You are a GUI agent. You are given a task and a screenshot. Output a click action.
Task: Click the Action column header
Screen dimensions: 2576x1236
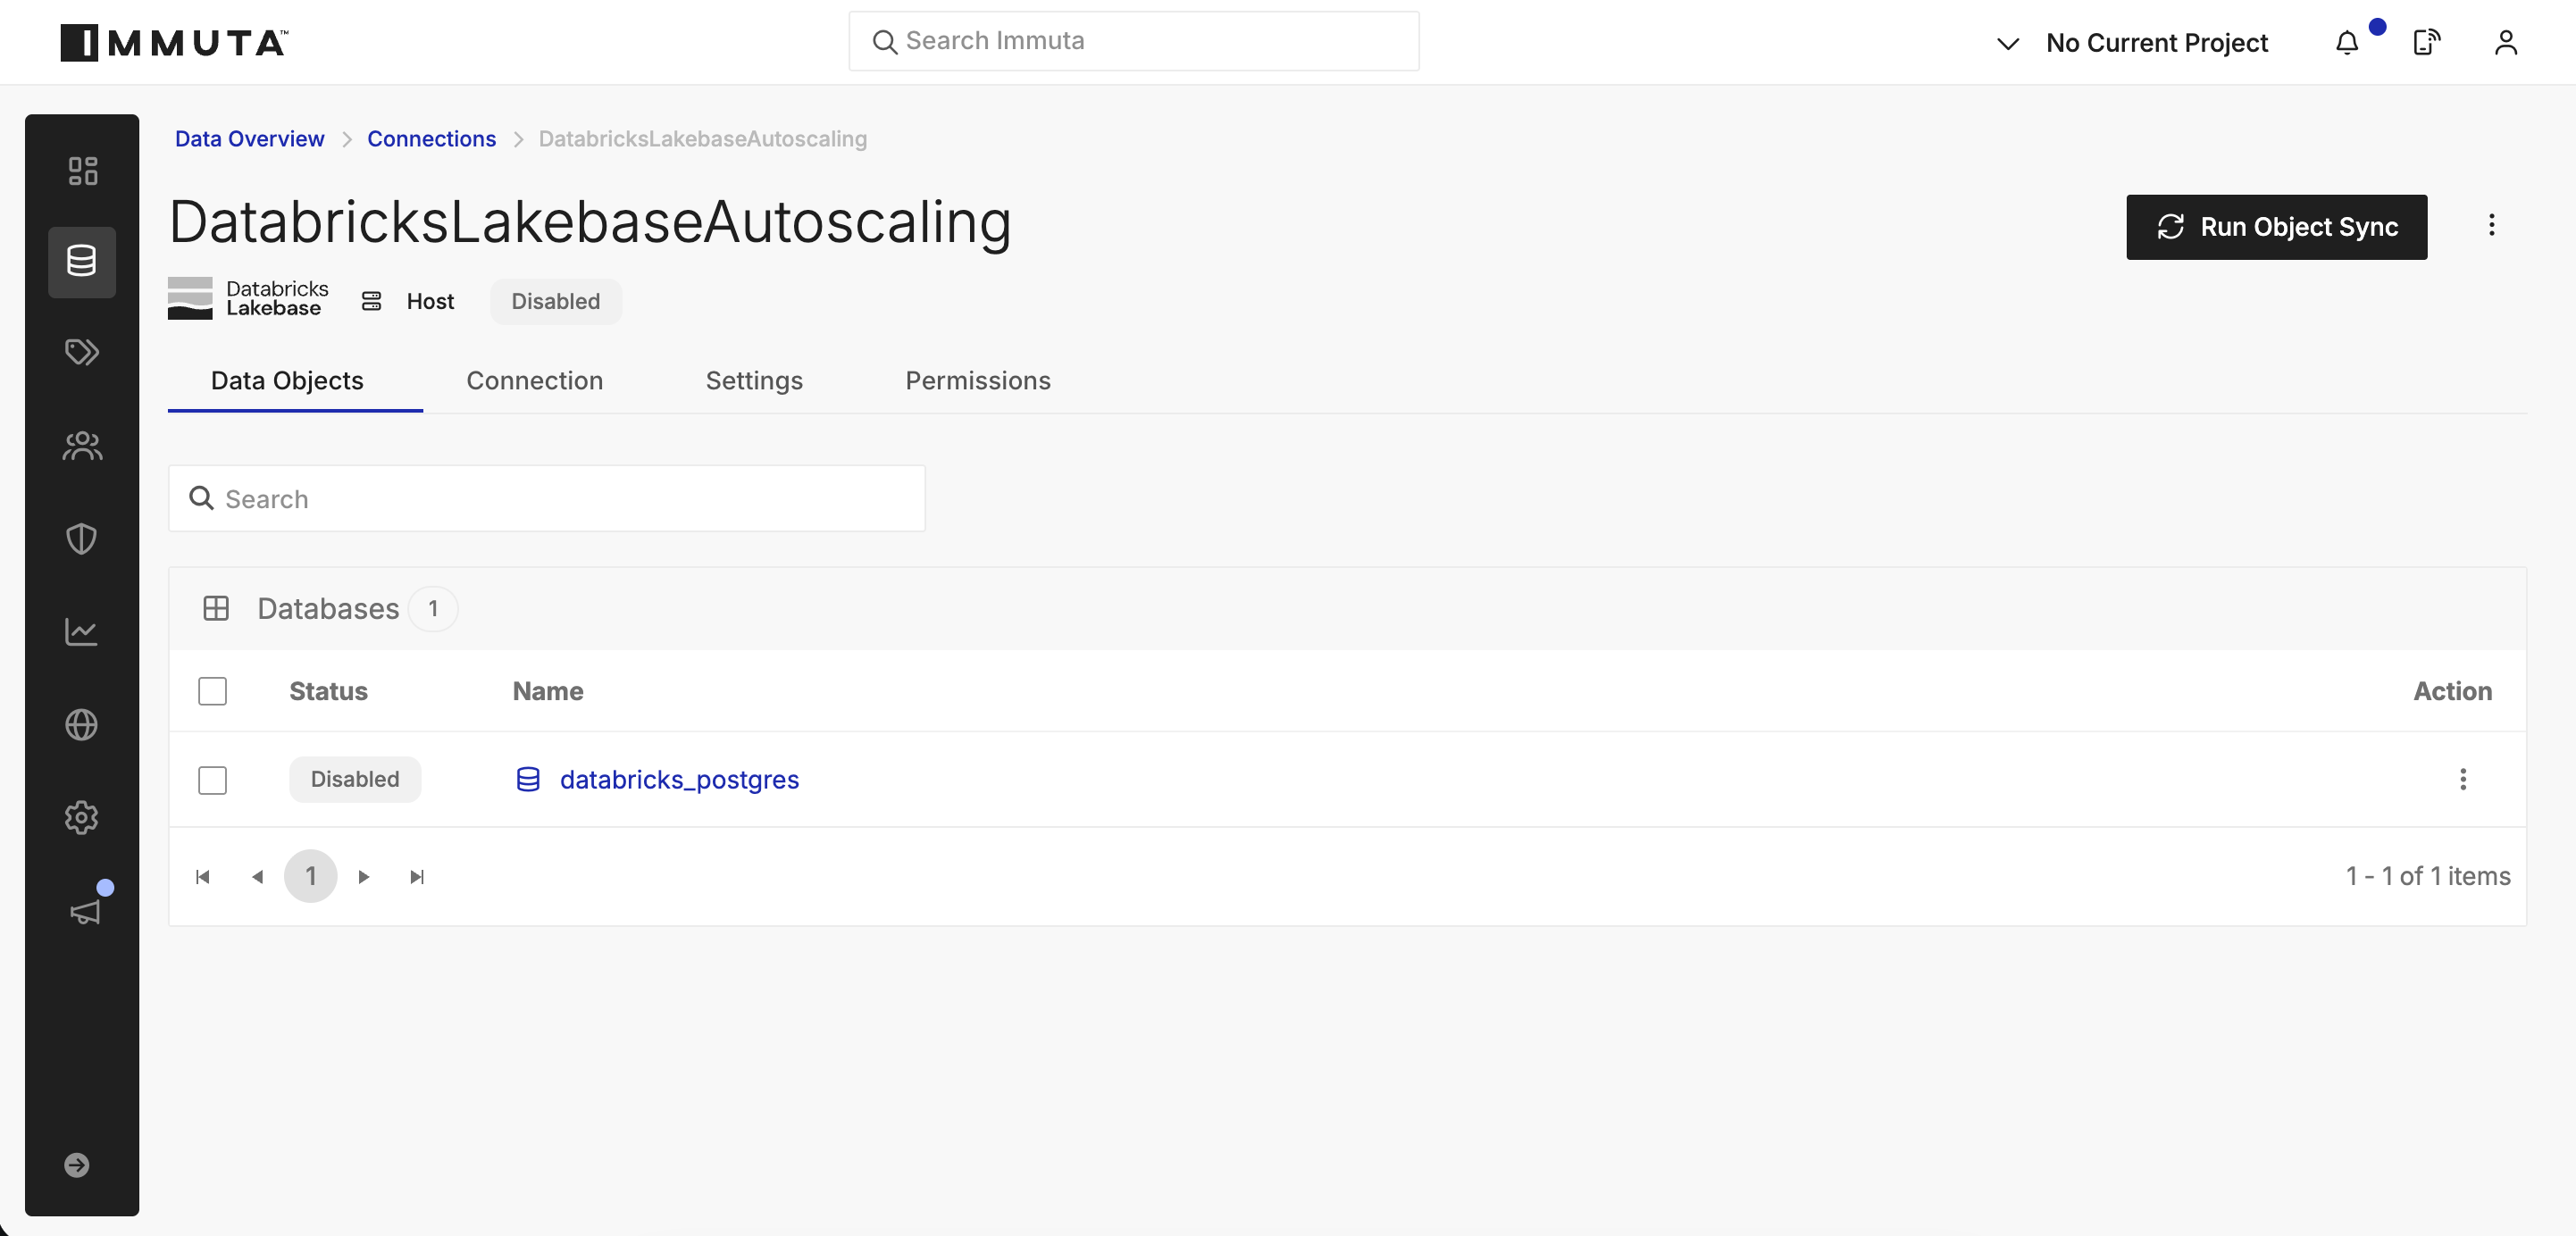tap(2452, 691)
